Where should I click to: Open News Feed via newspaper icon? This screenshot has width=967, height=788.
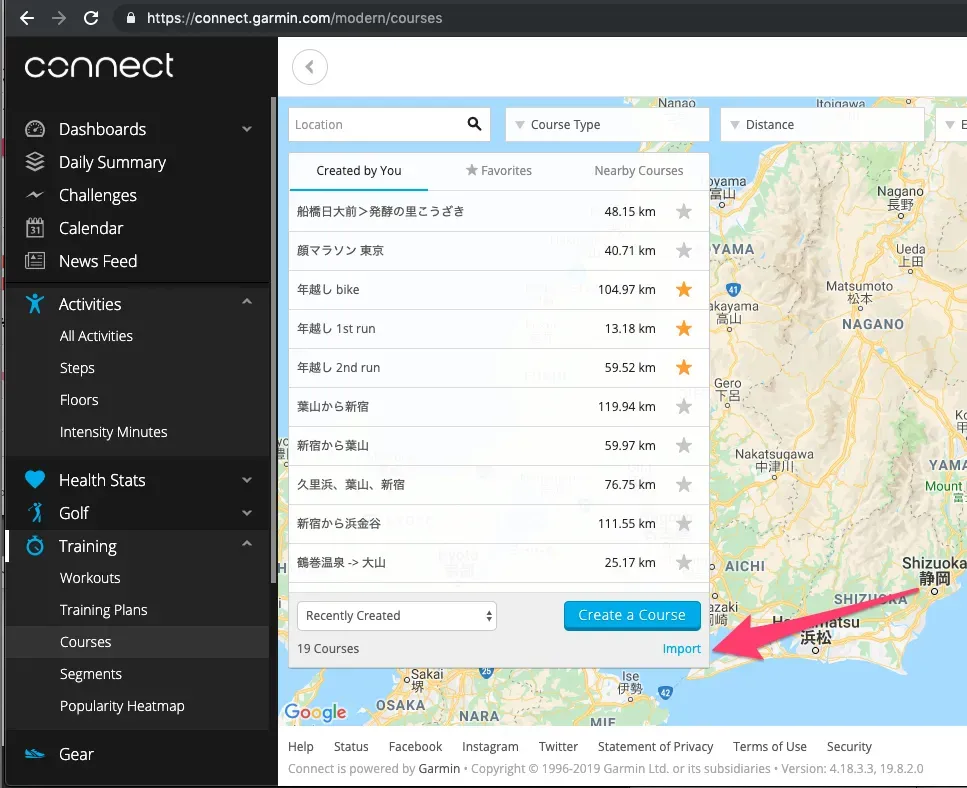[x=33, y=261]
